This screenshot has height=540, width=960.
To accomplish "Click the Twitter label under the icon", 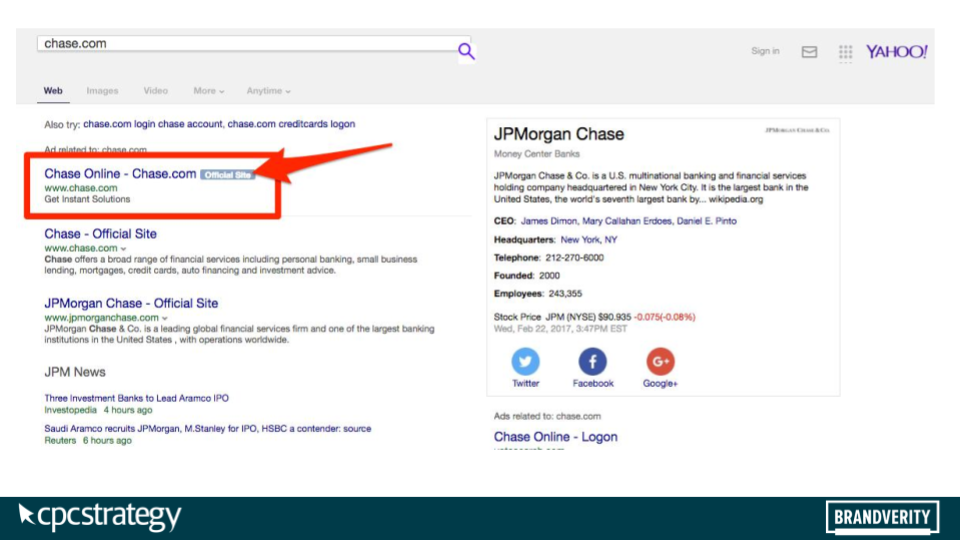I will coord(525,383).
